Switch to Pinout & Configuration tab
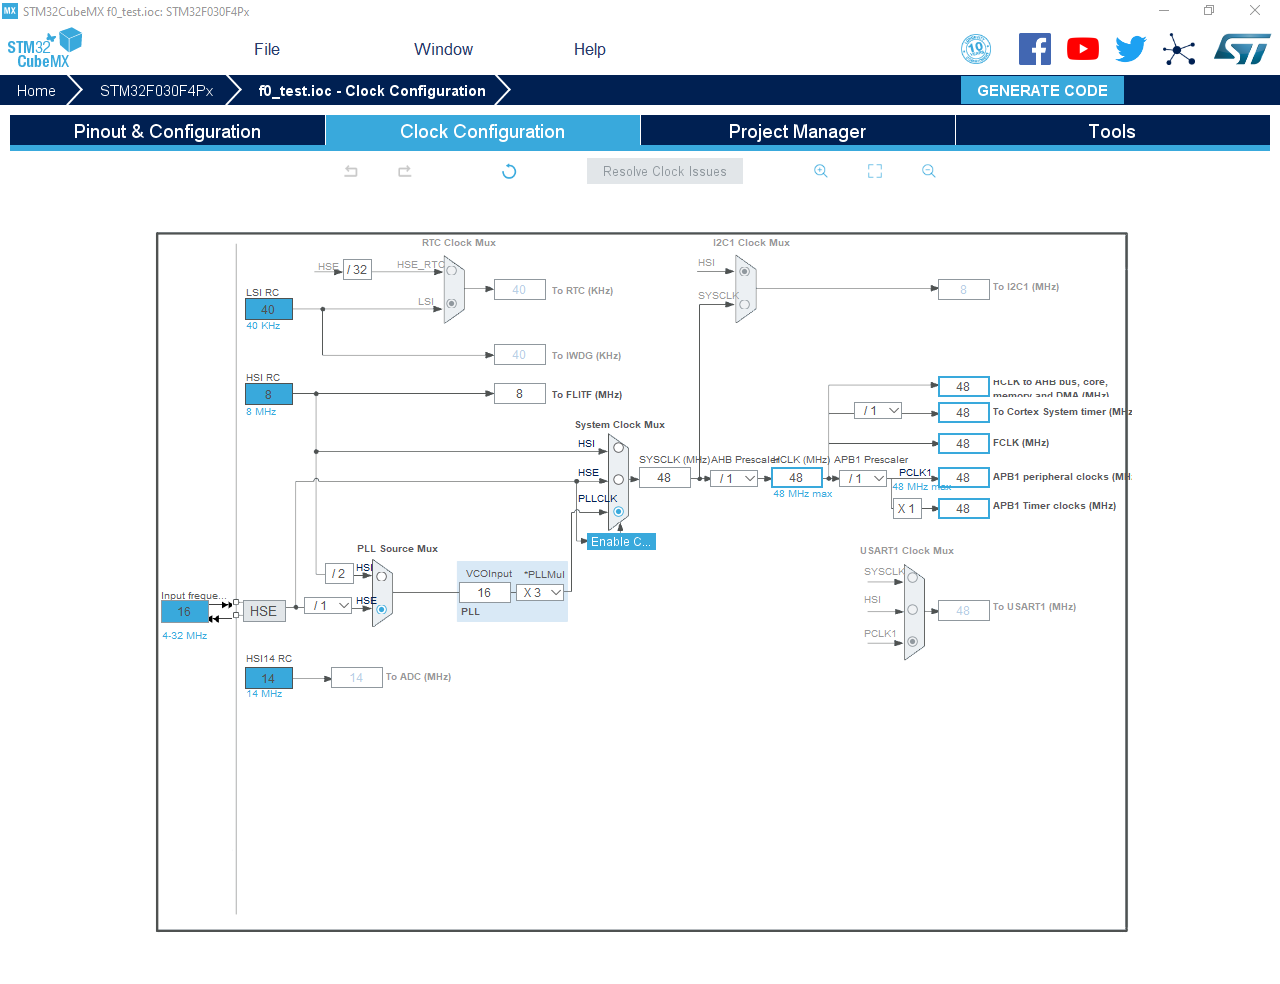Image resolution: width=1280 pixels, height=984 pixels. [167, 131]
